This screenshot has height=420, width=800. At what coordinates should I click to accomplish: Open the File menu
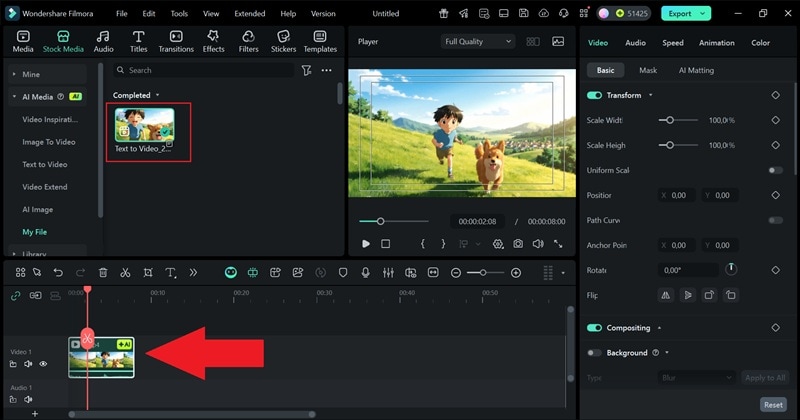(121, 14)
